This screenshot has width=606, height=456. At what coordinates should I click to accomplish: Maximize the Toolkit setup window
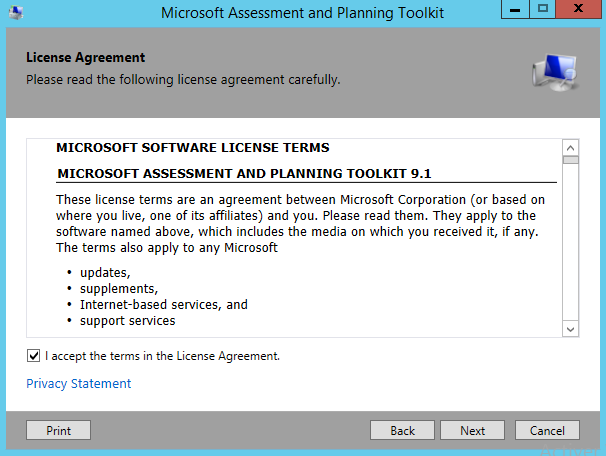coord(543,10)
